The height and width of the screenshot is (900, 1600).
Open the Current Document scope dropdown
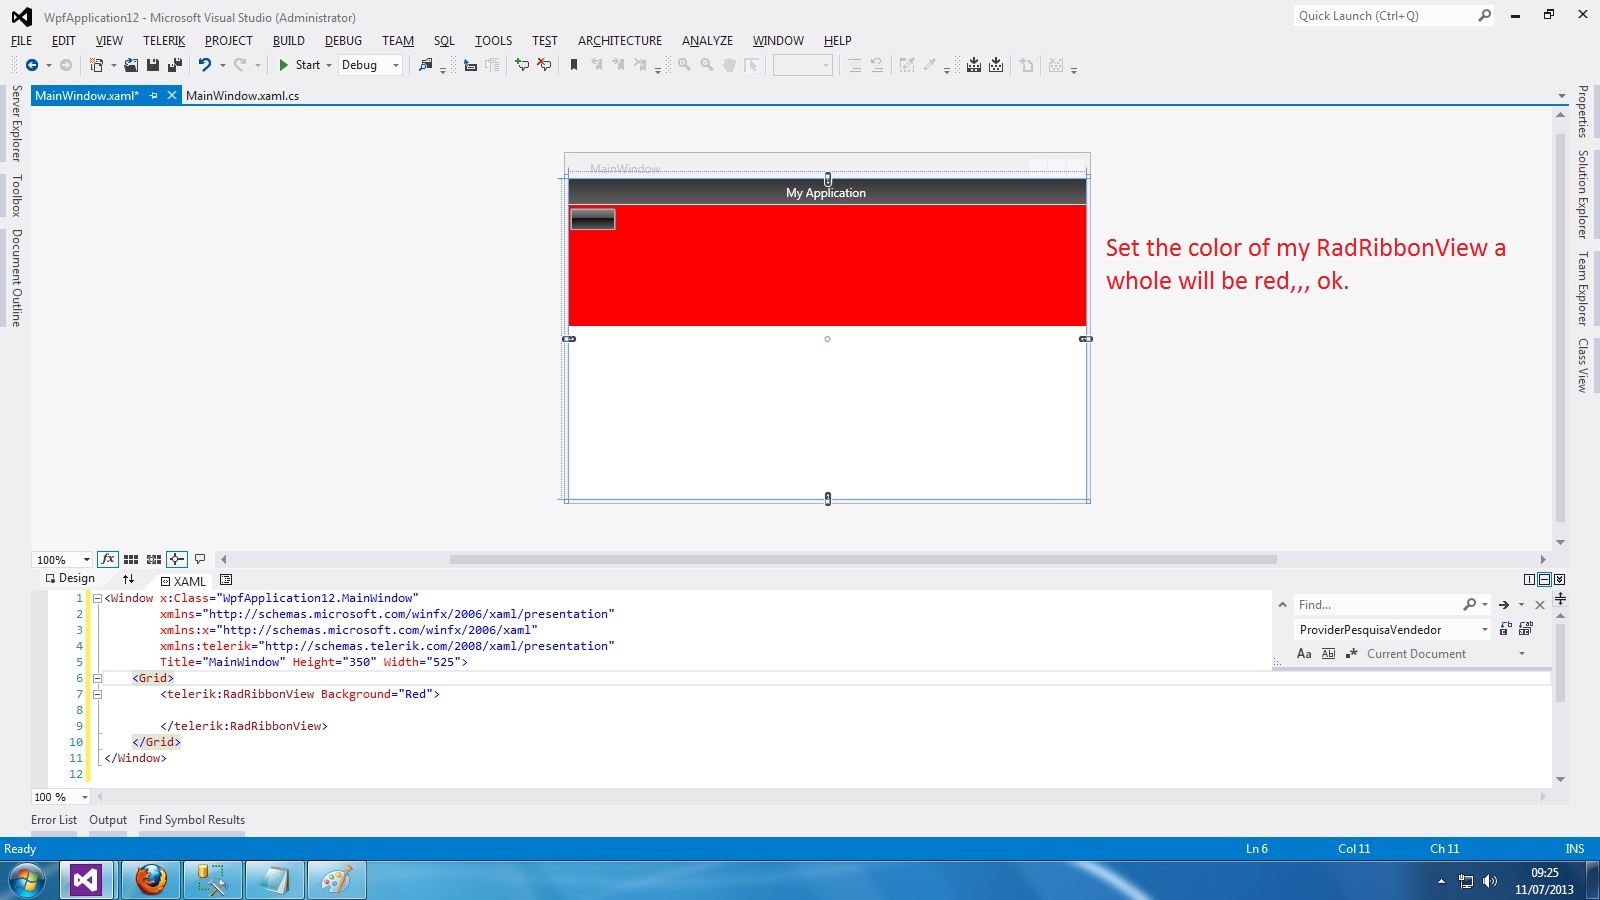pos(1522,654)
